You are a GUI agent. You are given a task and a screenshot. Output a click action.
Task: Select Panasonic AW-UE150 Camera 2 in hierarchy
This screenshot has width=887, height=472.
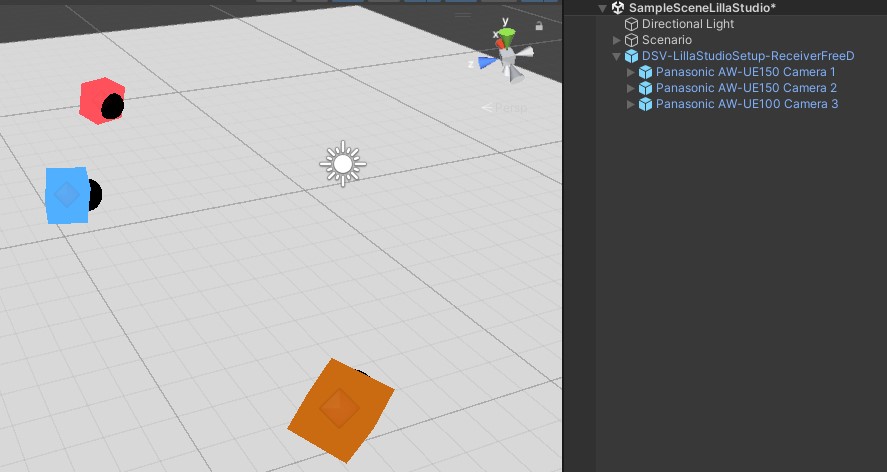746,88
